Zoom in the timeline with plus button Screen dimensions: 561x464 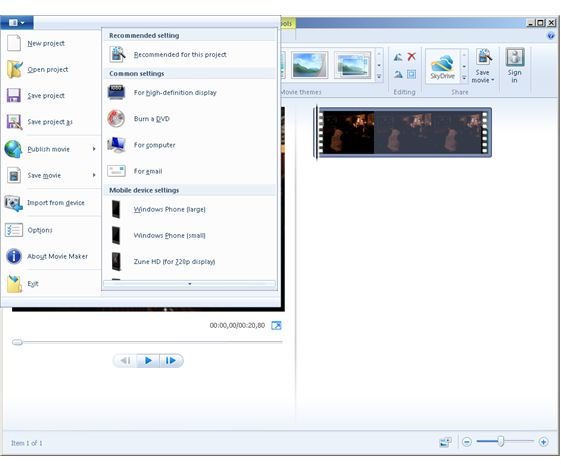tap(543, 442)
